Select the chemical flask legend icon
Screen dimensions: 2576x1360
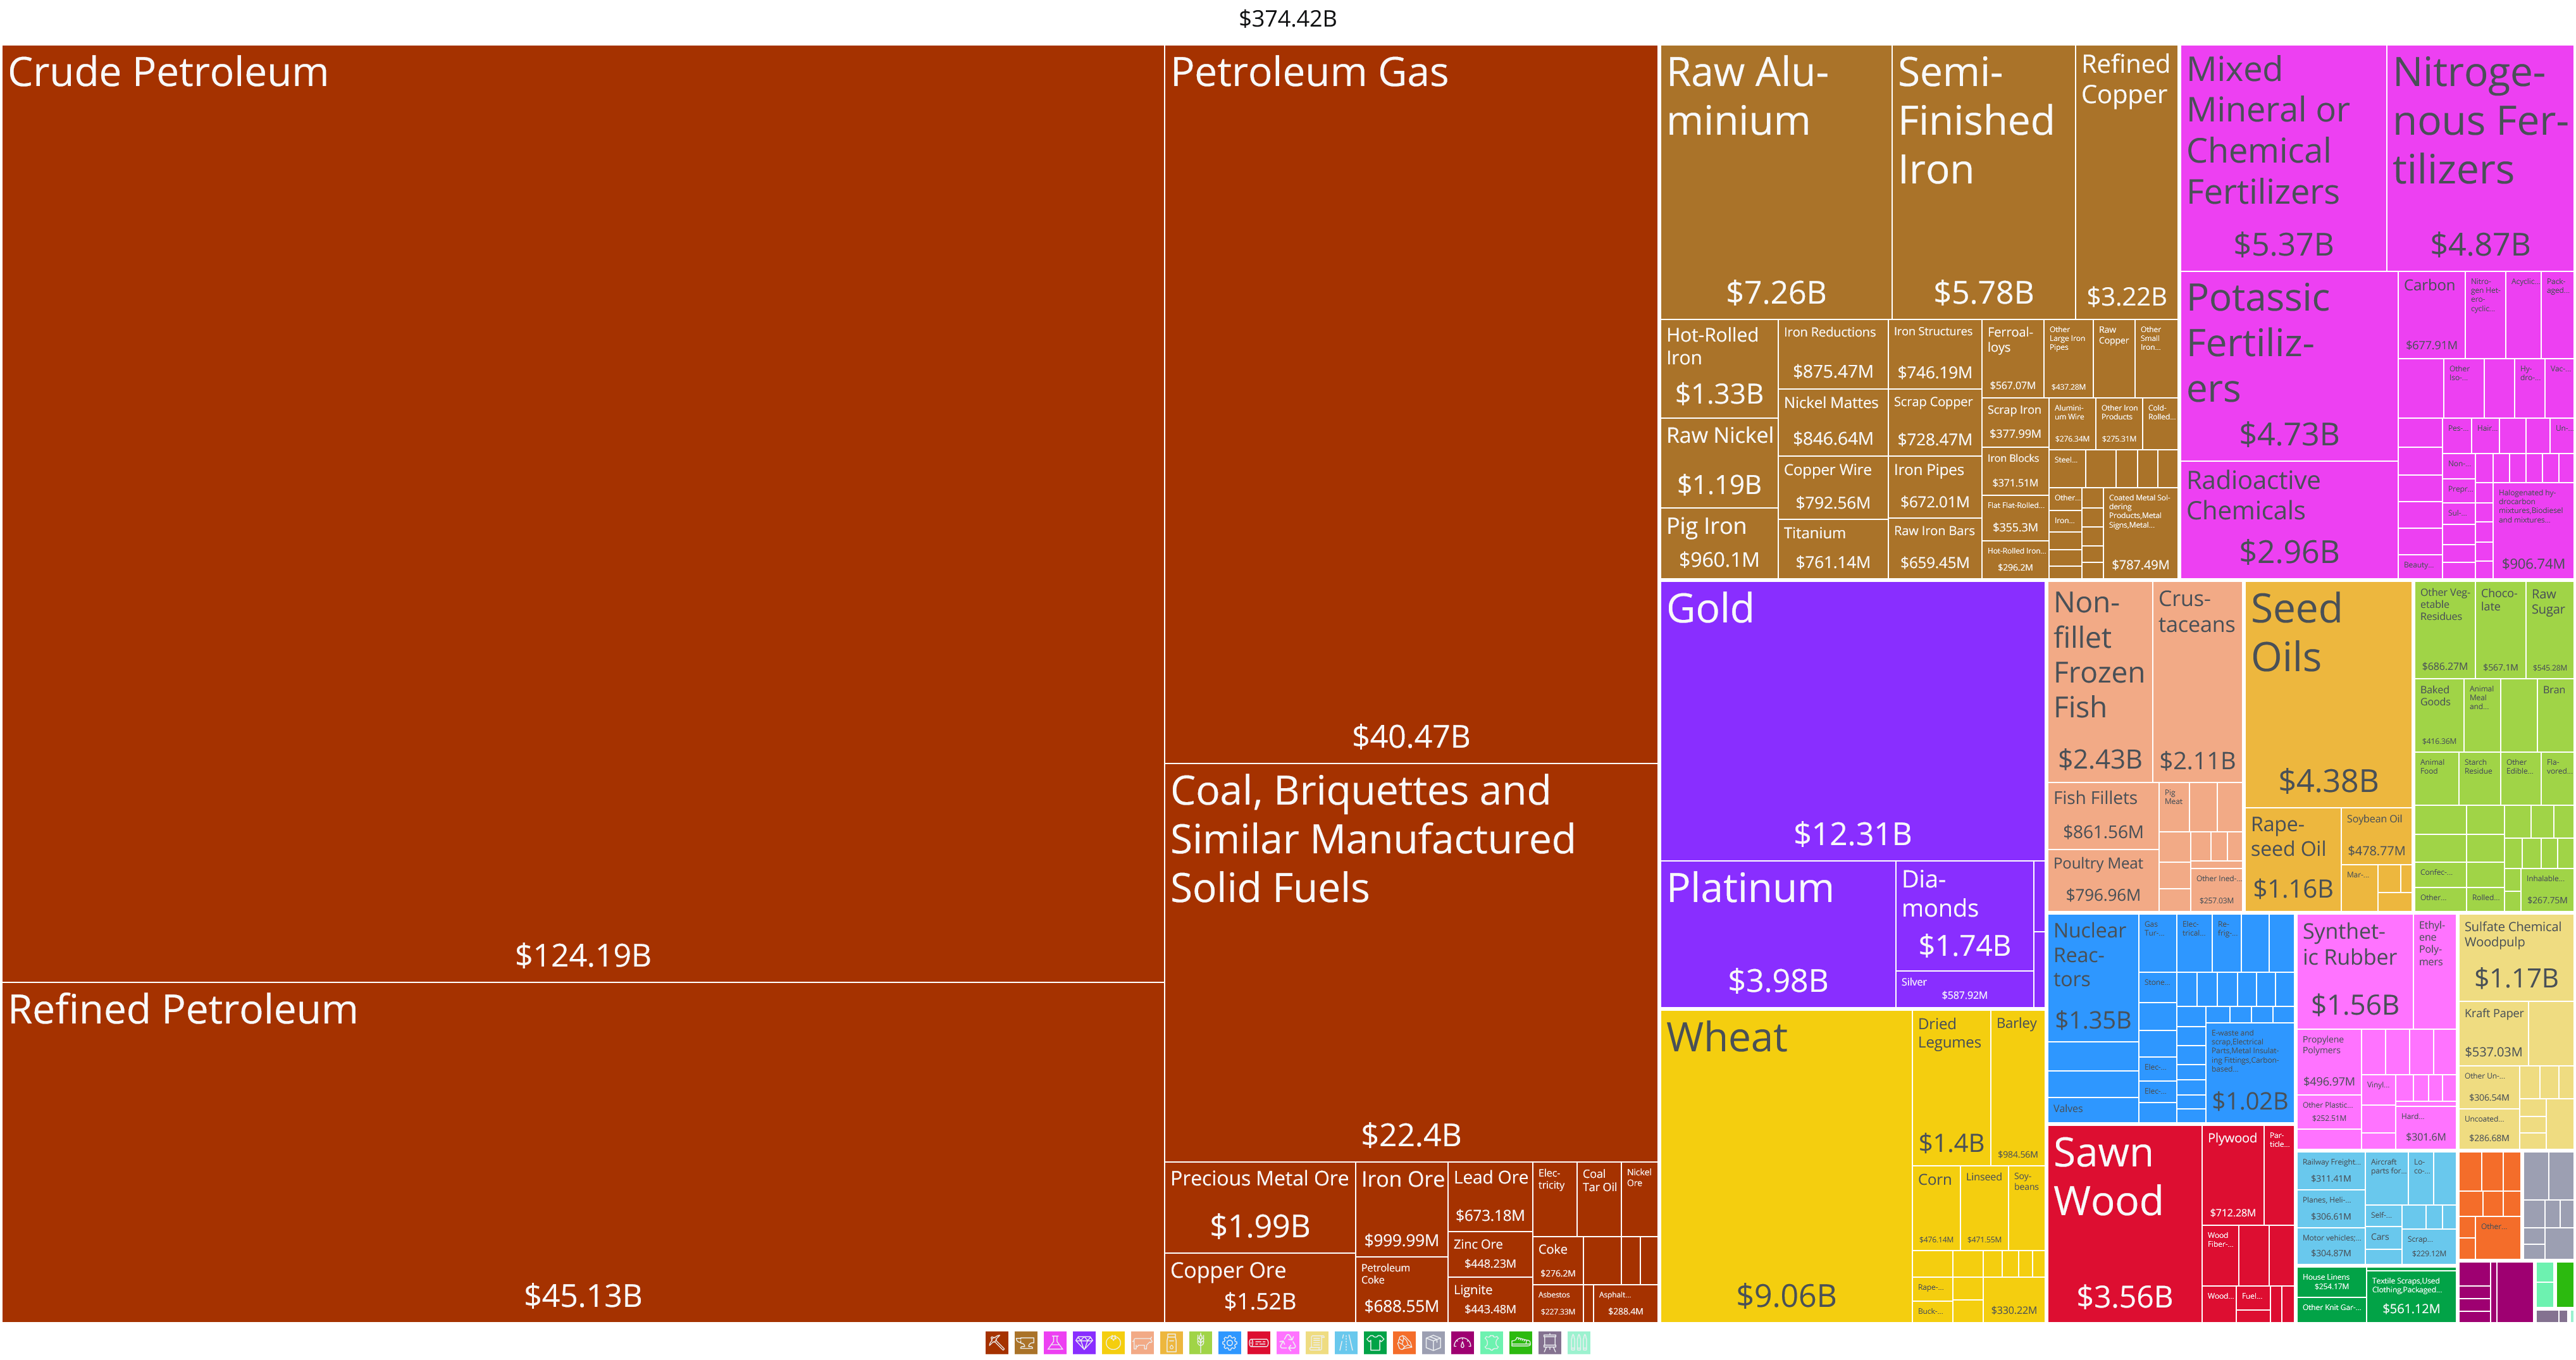coord(1055,1343)
